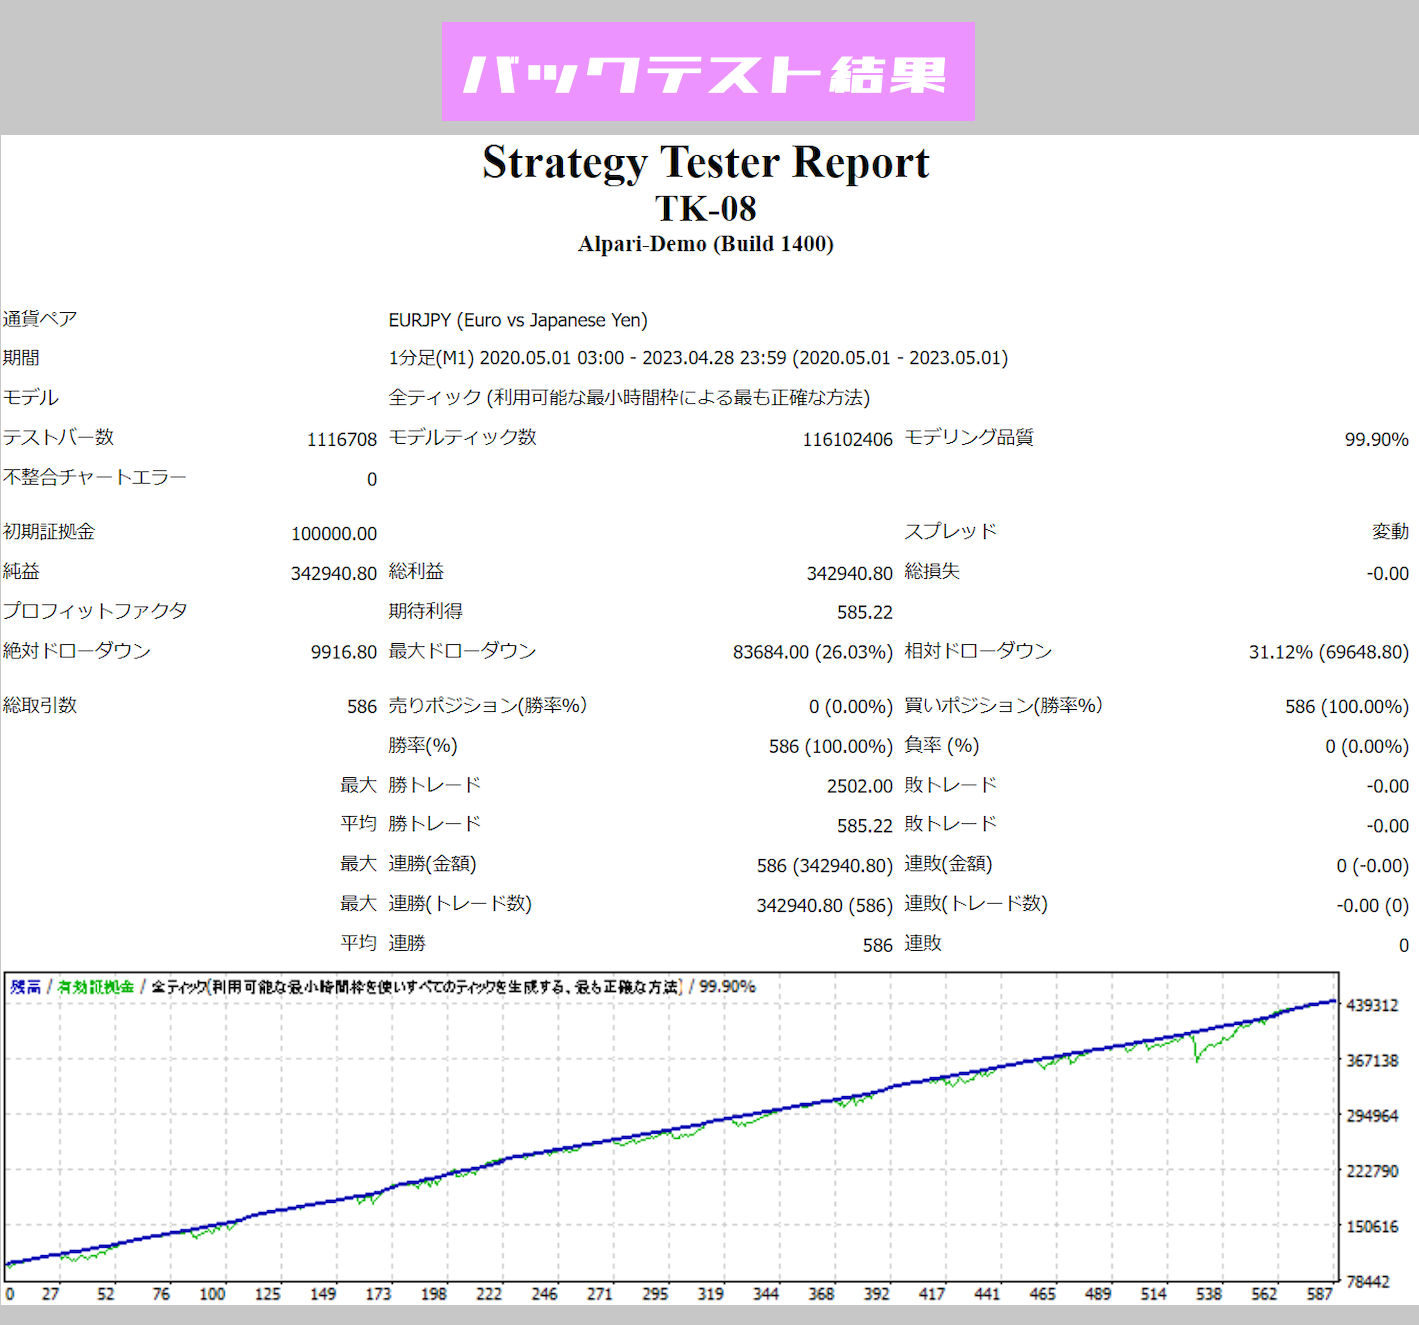Click the 連勝(金額) label
The width and height of the screenshot is (1419, 1325).
point(432,863)
